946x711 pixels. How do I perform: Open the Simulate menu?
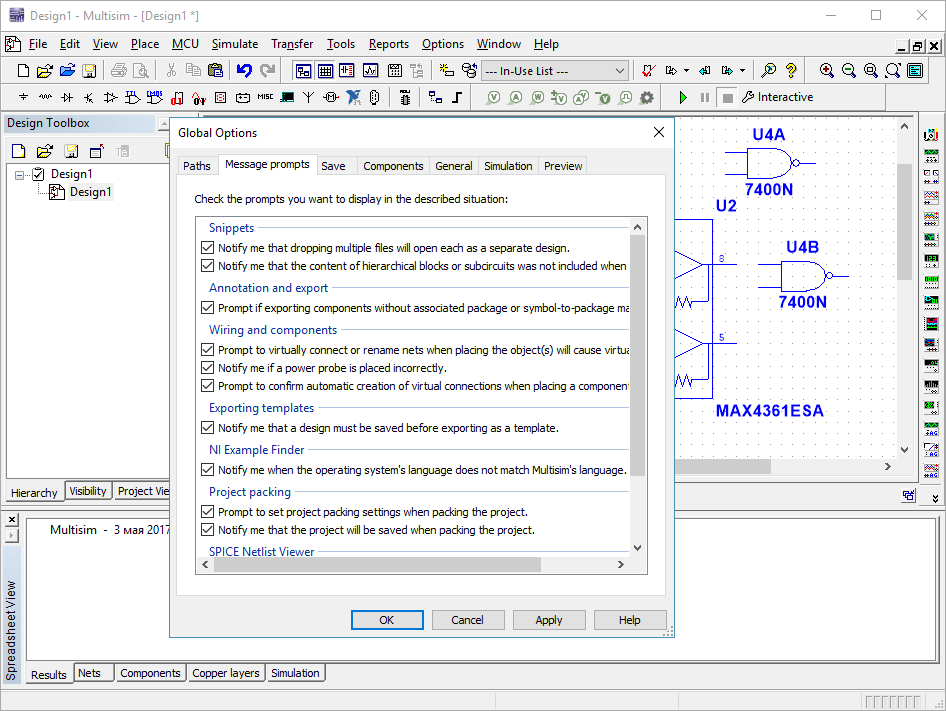234,44
